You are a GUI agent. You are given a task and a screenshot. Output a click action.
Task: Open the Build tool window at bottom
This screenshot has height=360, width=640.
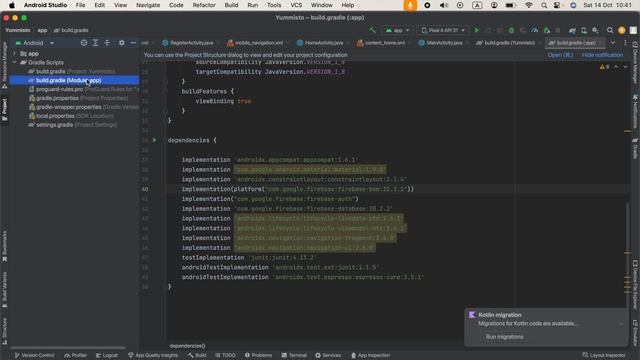197,355
